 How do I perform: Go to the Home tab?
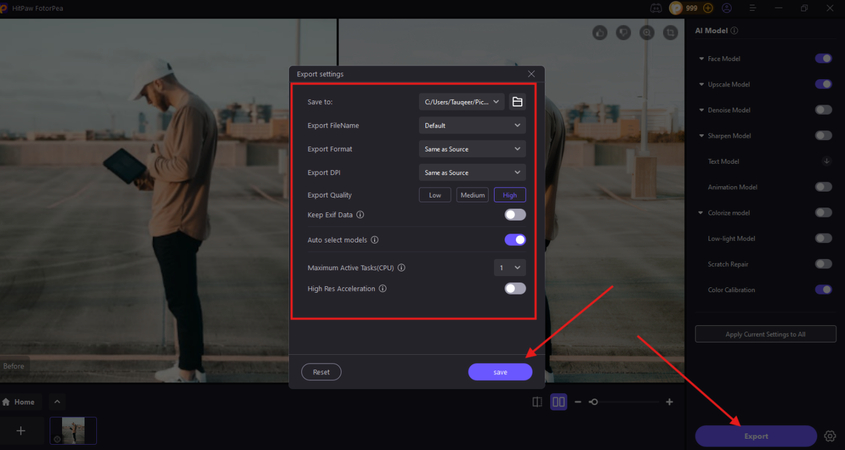coord(19,402)
